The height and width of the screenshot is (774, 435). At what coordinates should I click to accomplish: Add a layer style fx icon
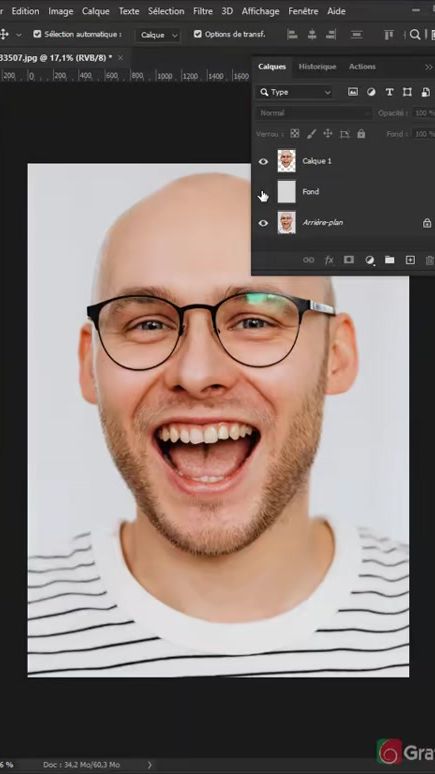tap(329, 260)
